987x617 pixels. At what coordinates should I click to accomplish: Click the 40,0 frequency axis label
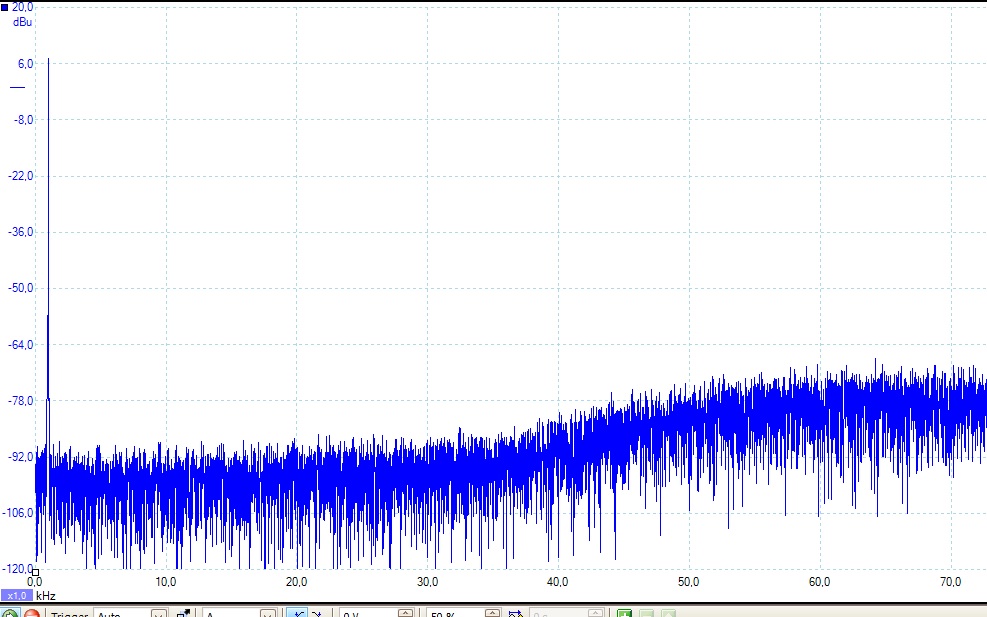pos(558,582)
